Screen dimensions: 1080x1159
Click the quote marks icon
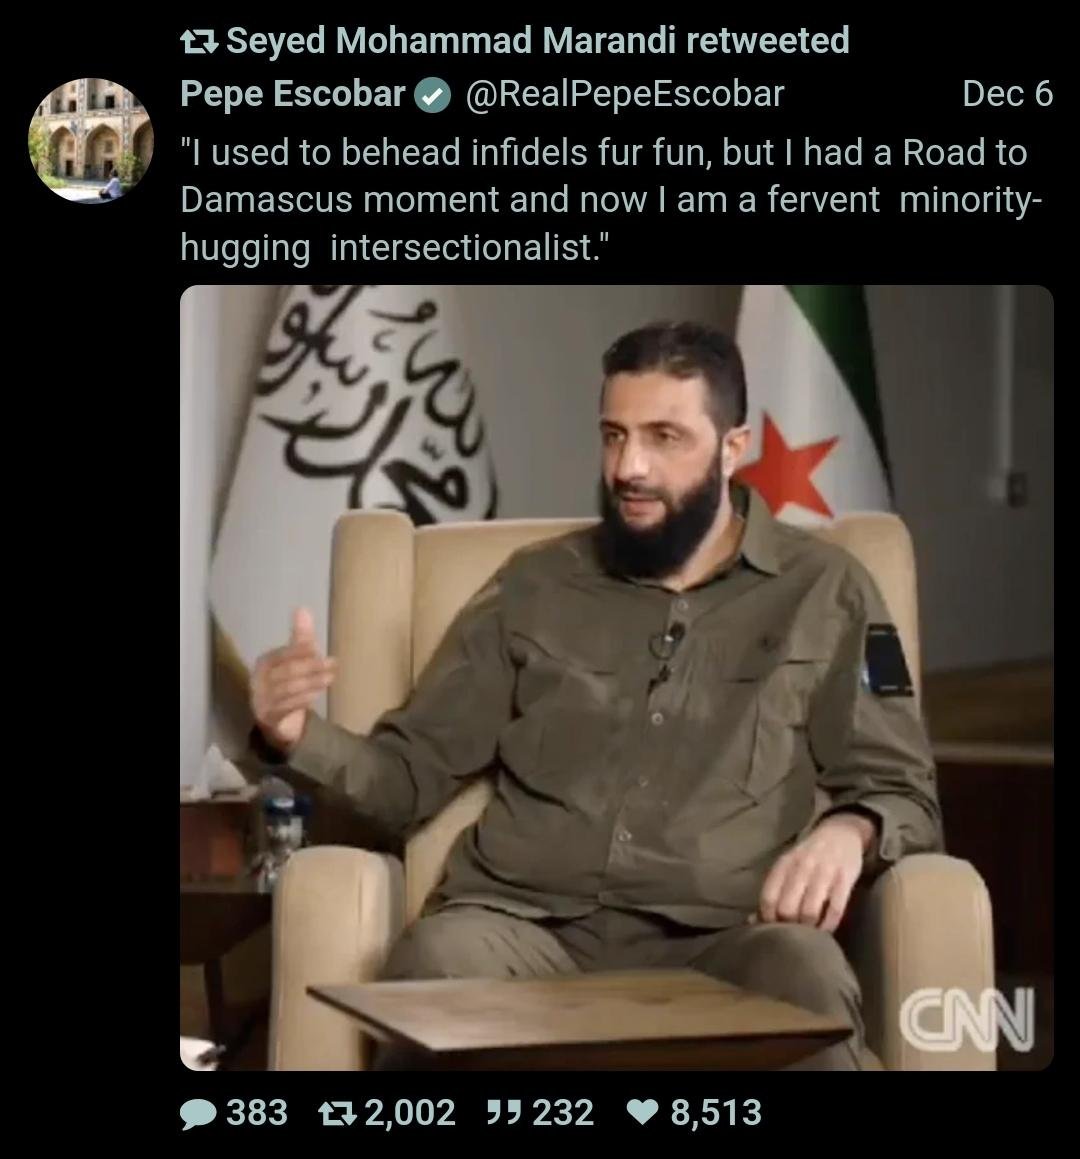coord(505,1112)
